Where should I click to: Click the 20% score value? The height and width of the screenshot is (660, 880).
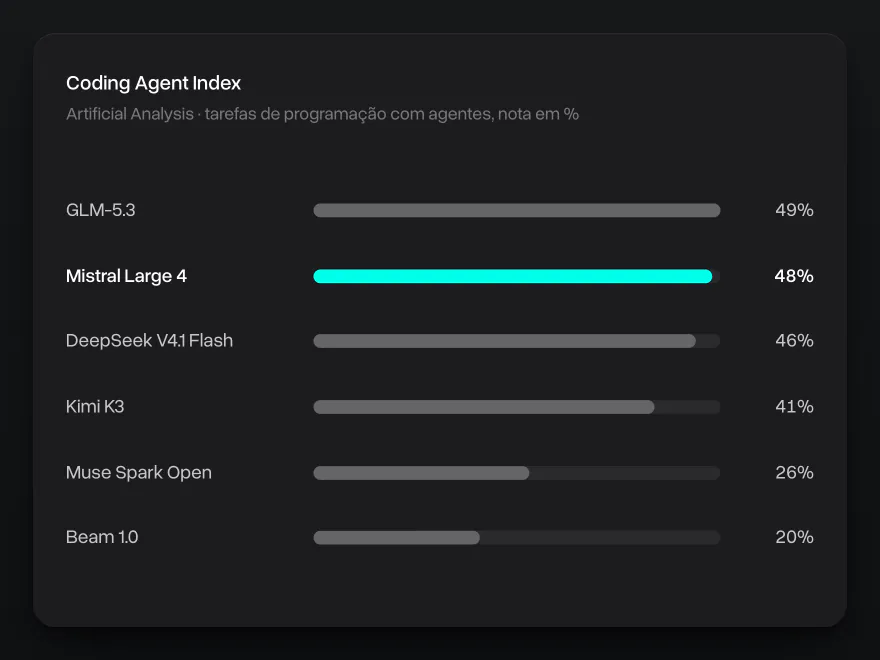pos(794,537)
